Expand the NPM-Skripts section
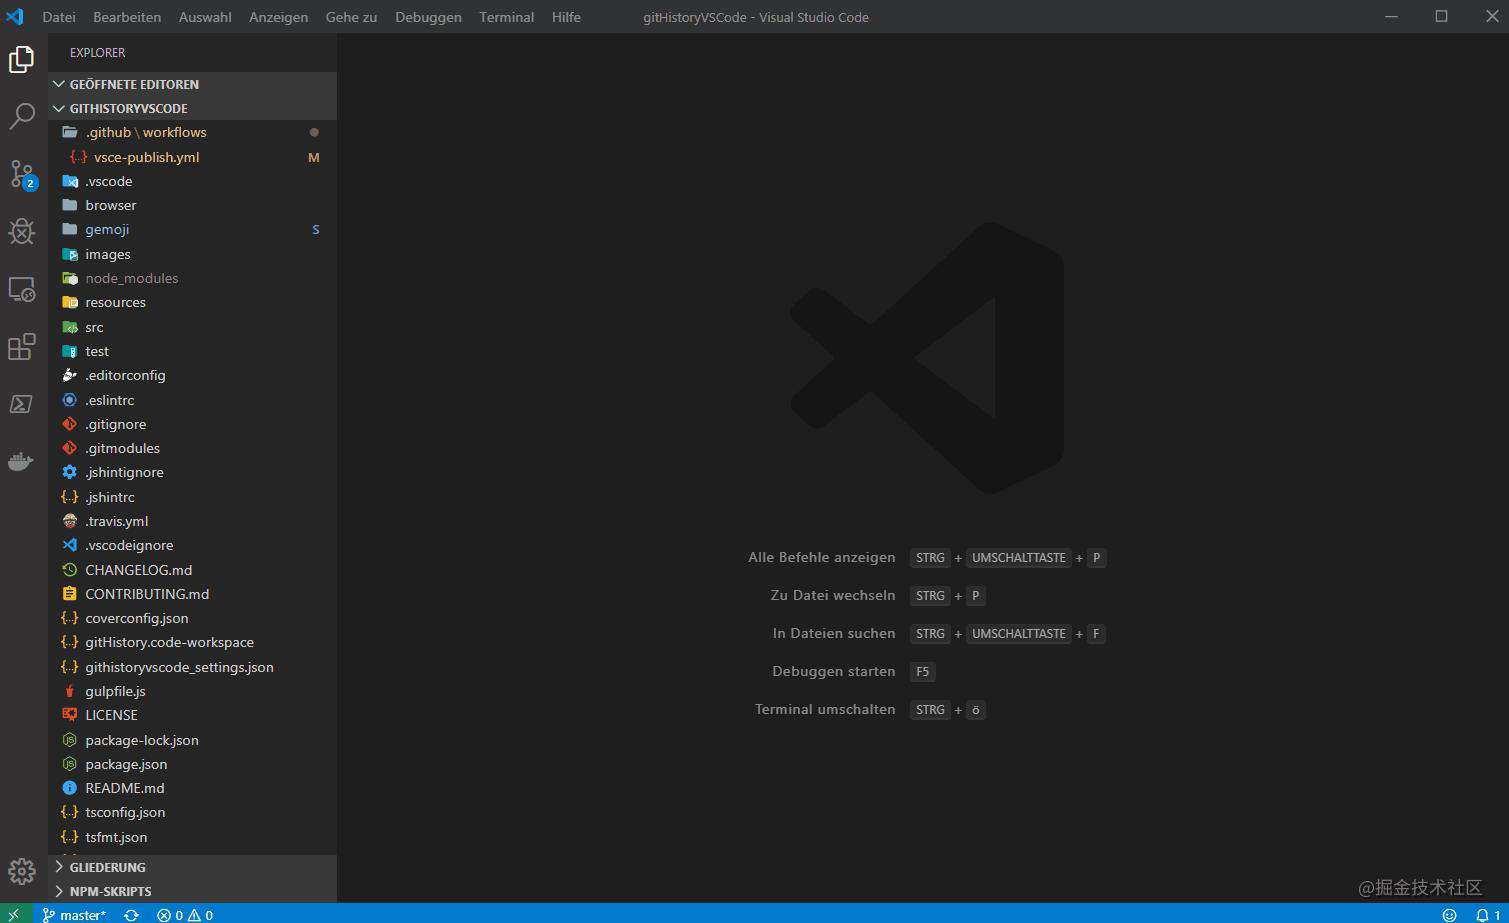 point(192,891)
